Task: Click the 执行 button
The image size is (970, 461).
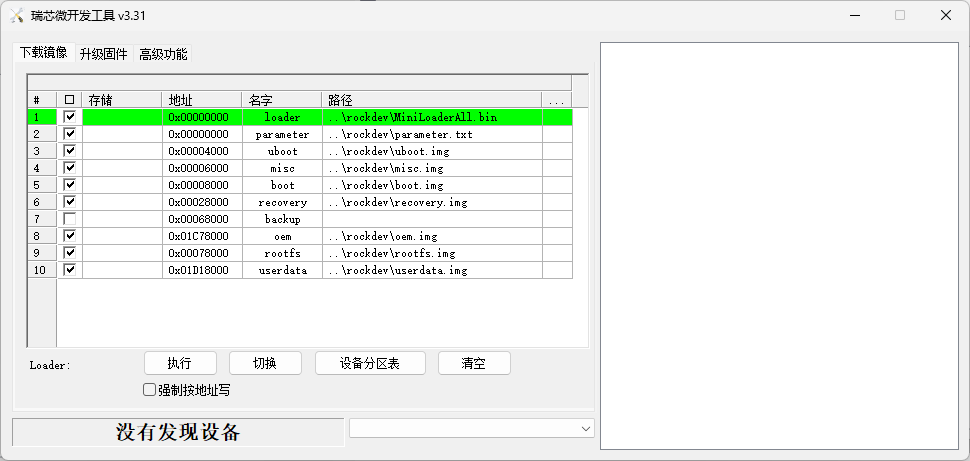Action: pyautogui.click(x=180, y=363)
